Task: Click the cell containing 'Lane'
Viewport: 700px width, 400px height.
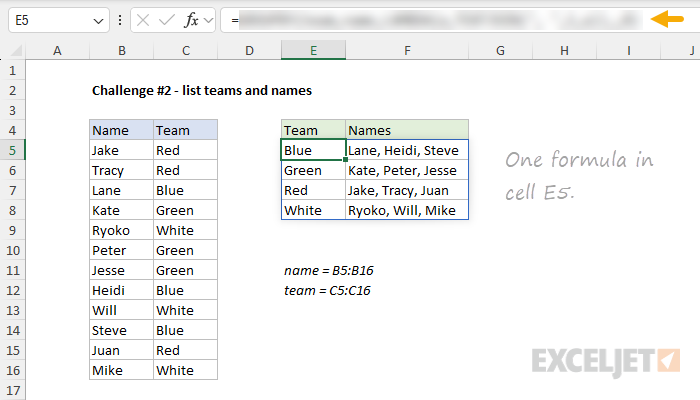Action: [x=121, y=191]
